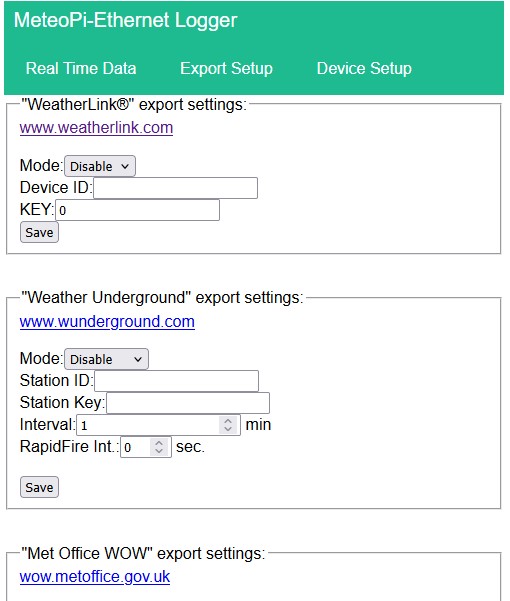This screenshot has height=601, width=510.
Task: Save the WeatherLink export settings
Action: point(39,232)
